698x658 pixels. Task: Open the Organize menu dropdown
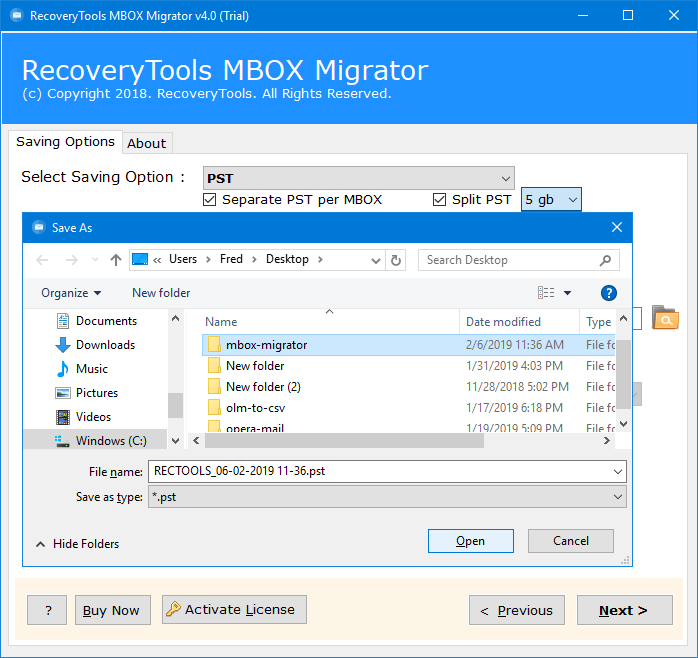71,293
